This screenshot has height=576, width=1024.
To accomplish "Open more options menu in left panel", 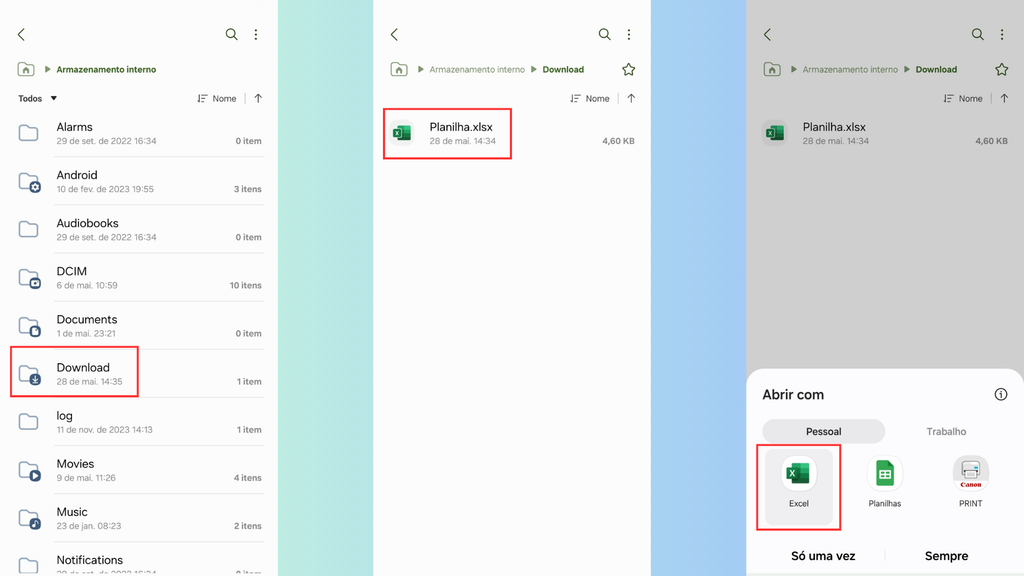I will click(256, 34).
